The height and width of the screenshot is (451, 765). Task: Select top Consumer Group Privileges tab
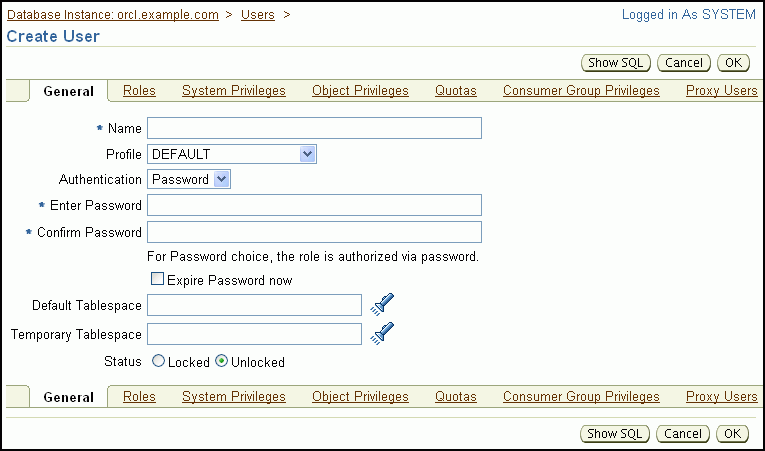tap(581, 91)
